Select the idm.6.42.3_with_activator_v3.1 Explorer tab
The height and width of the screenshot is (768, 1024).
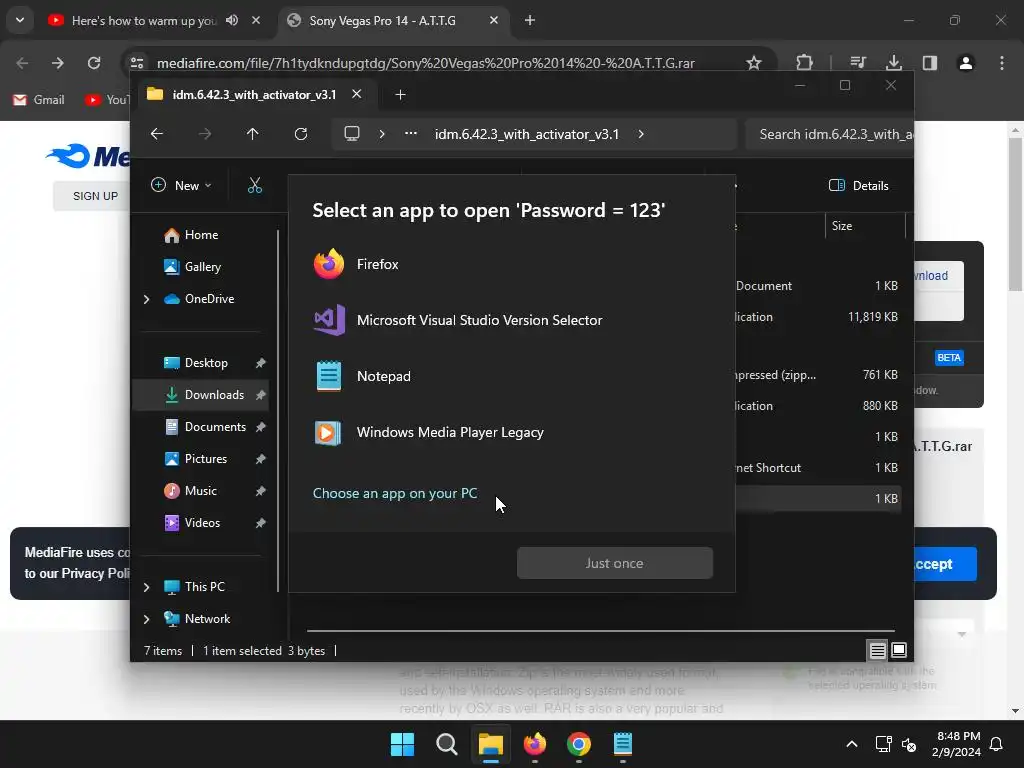(255, 95)
